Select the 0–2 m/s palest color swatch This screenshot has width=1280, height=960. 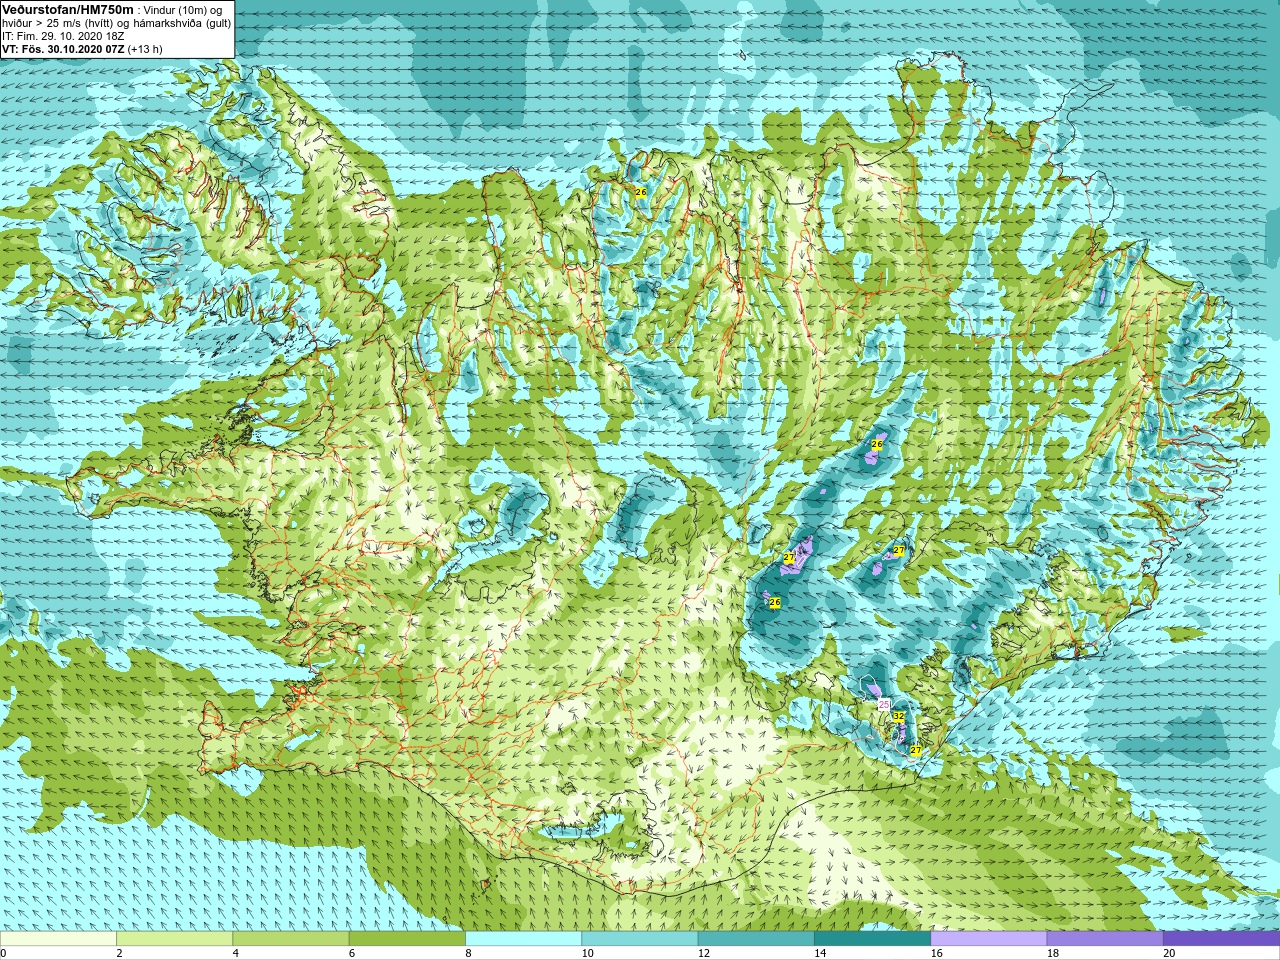tap(58, 939)
